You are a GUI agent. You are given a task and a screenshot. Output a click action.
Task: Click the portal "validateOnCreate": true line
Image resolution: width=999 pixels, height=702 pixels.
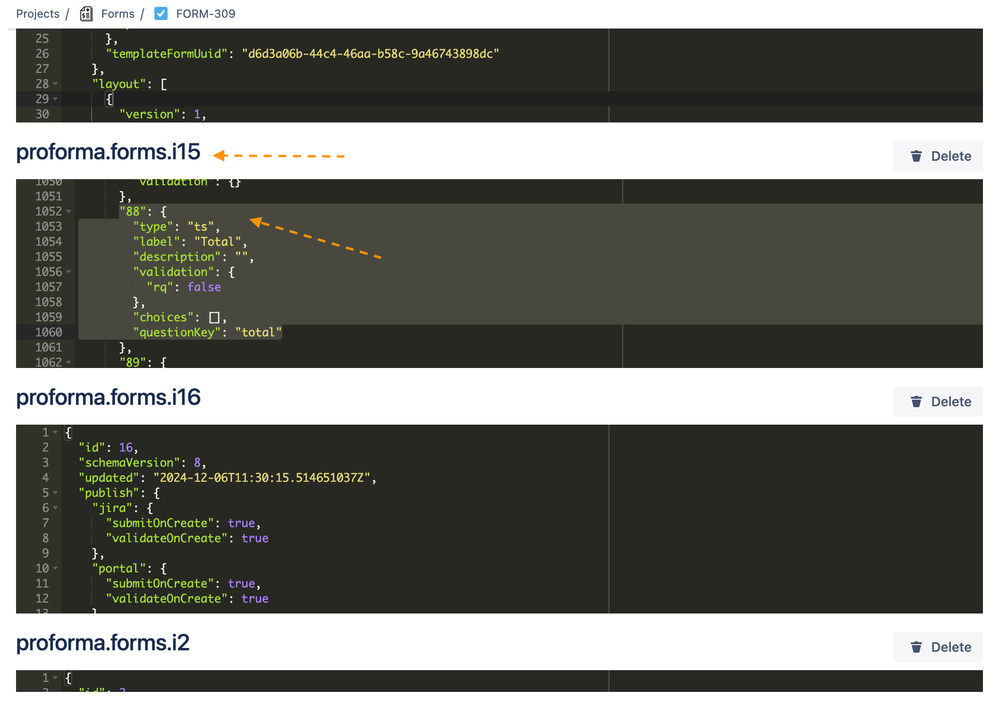click(187, 599)
